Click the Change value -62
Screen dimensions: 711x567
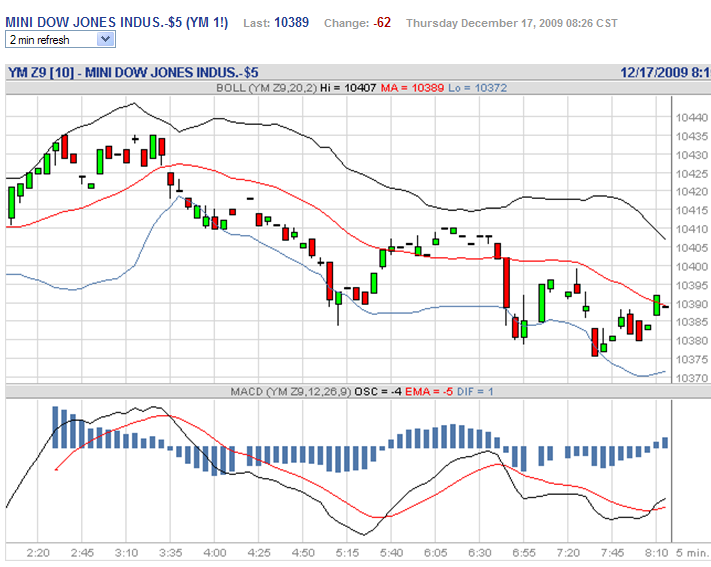[382, 23]
